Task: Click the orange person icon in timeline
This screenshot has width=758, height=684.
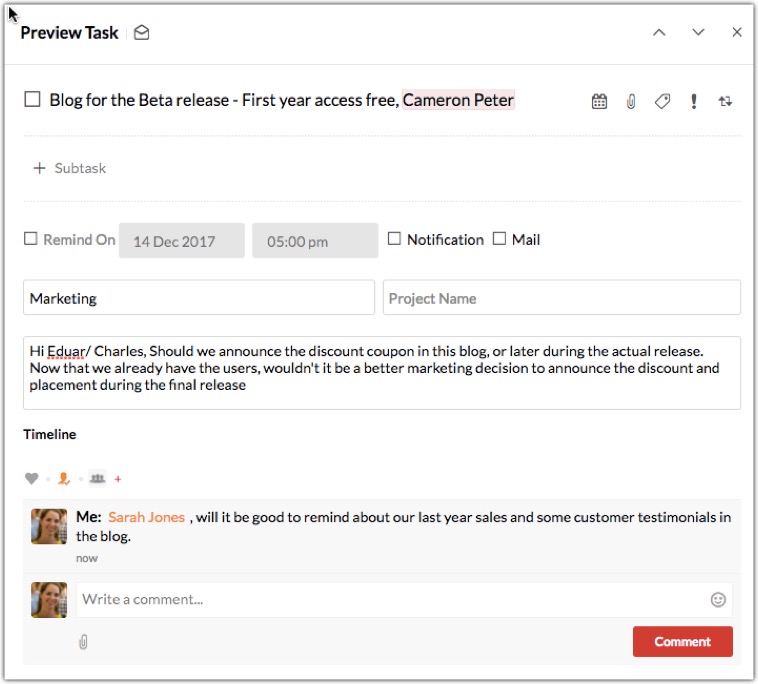Action: coord(64,479)
